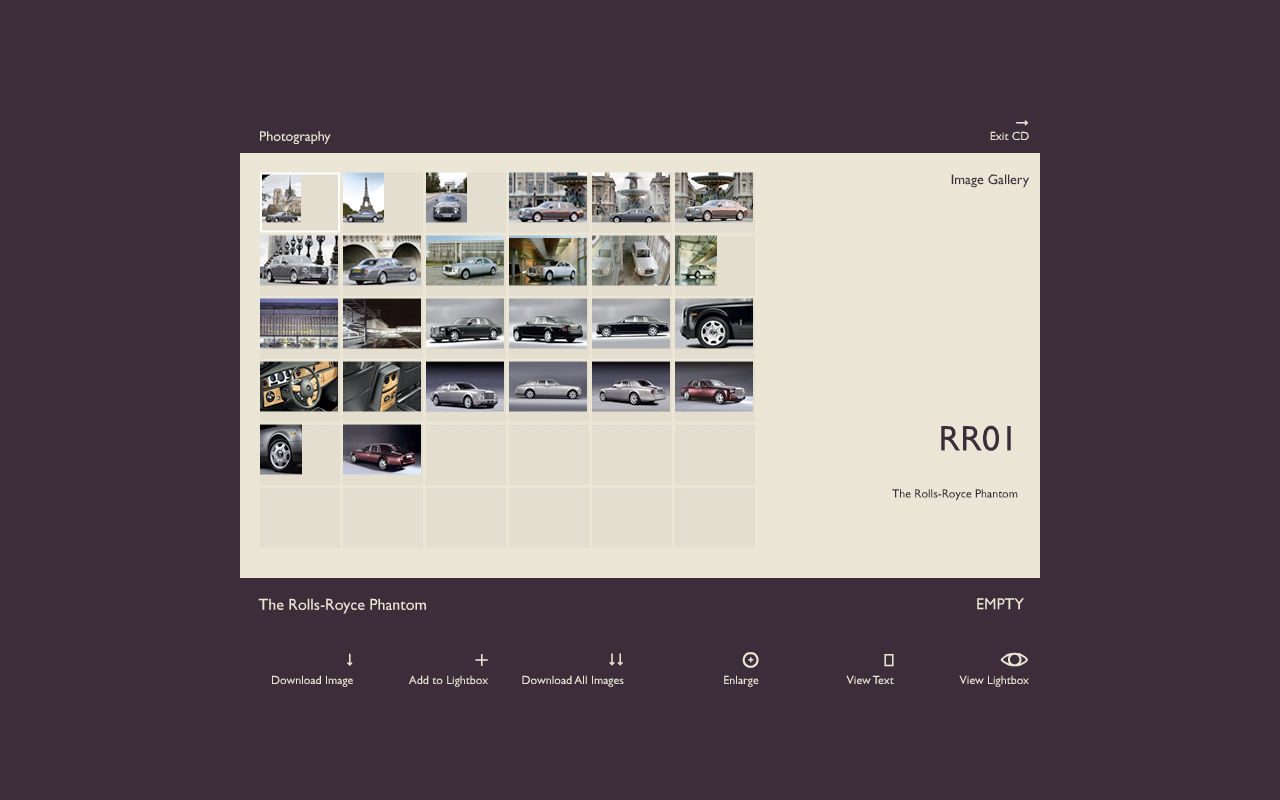Click the Image Gallery title text
Image resolution: width=1280 pixels, height=800 pixels.
coord(990,180)
